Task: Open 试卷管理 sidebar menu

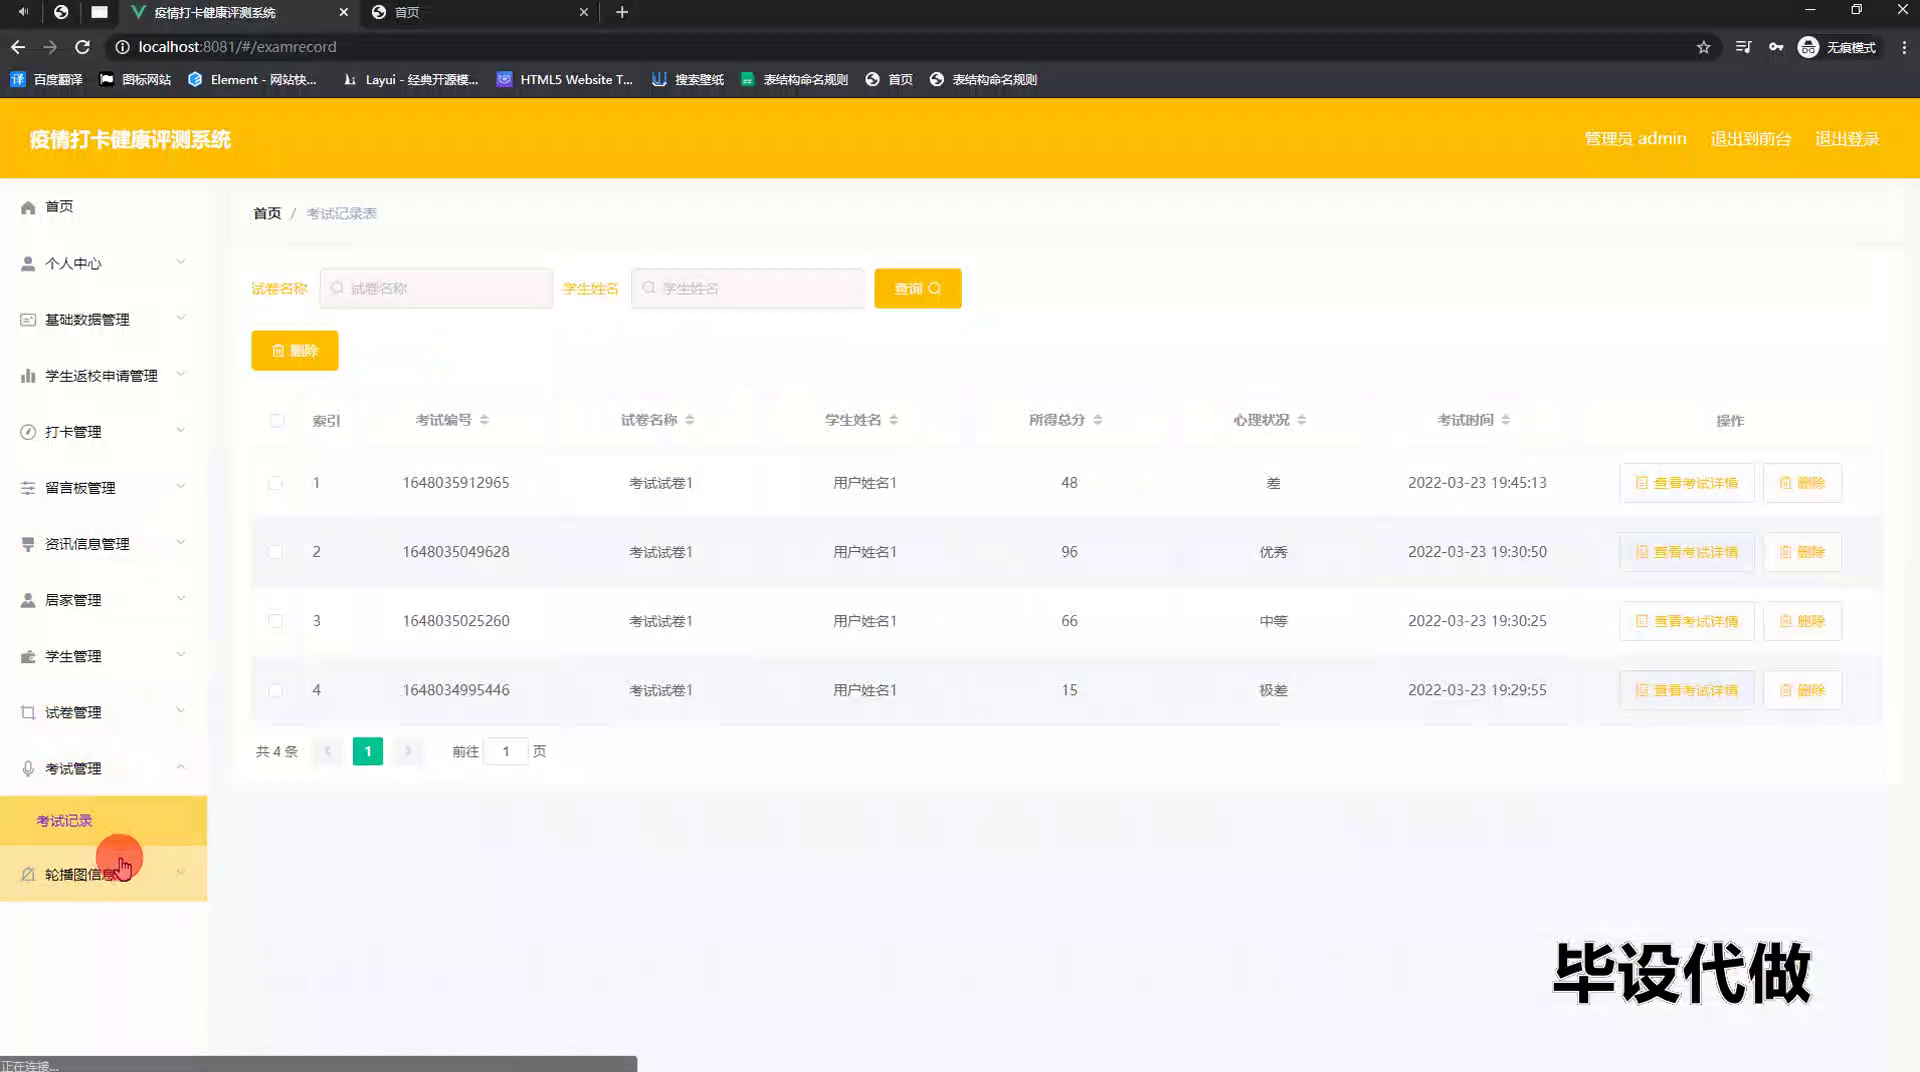Action: (x=103, y=713)
